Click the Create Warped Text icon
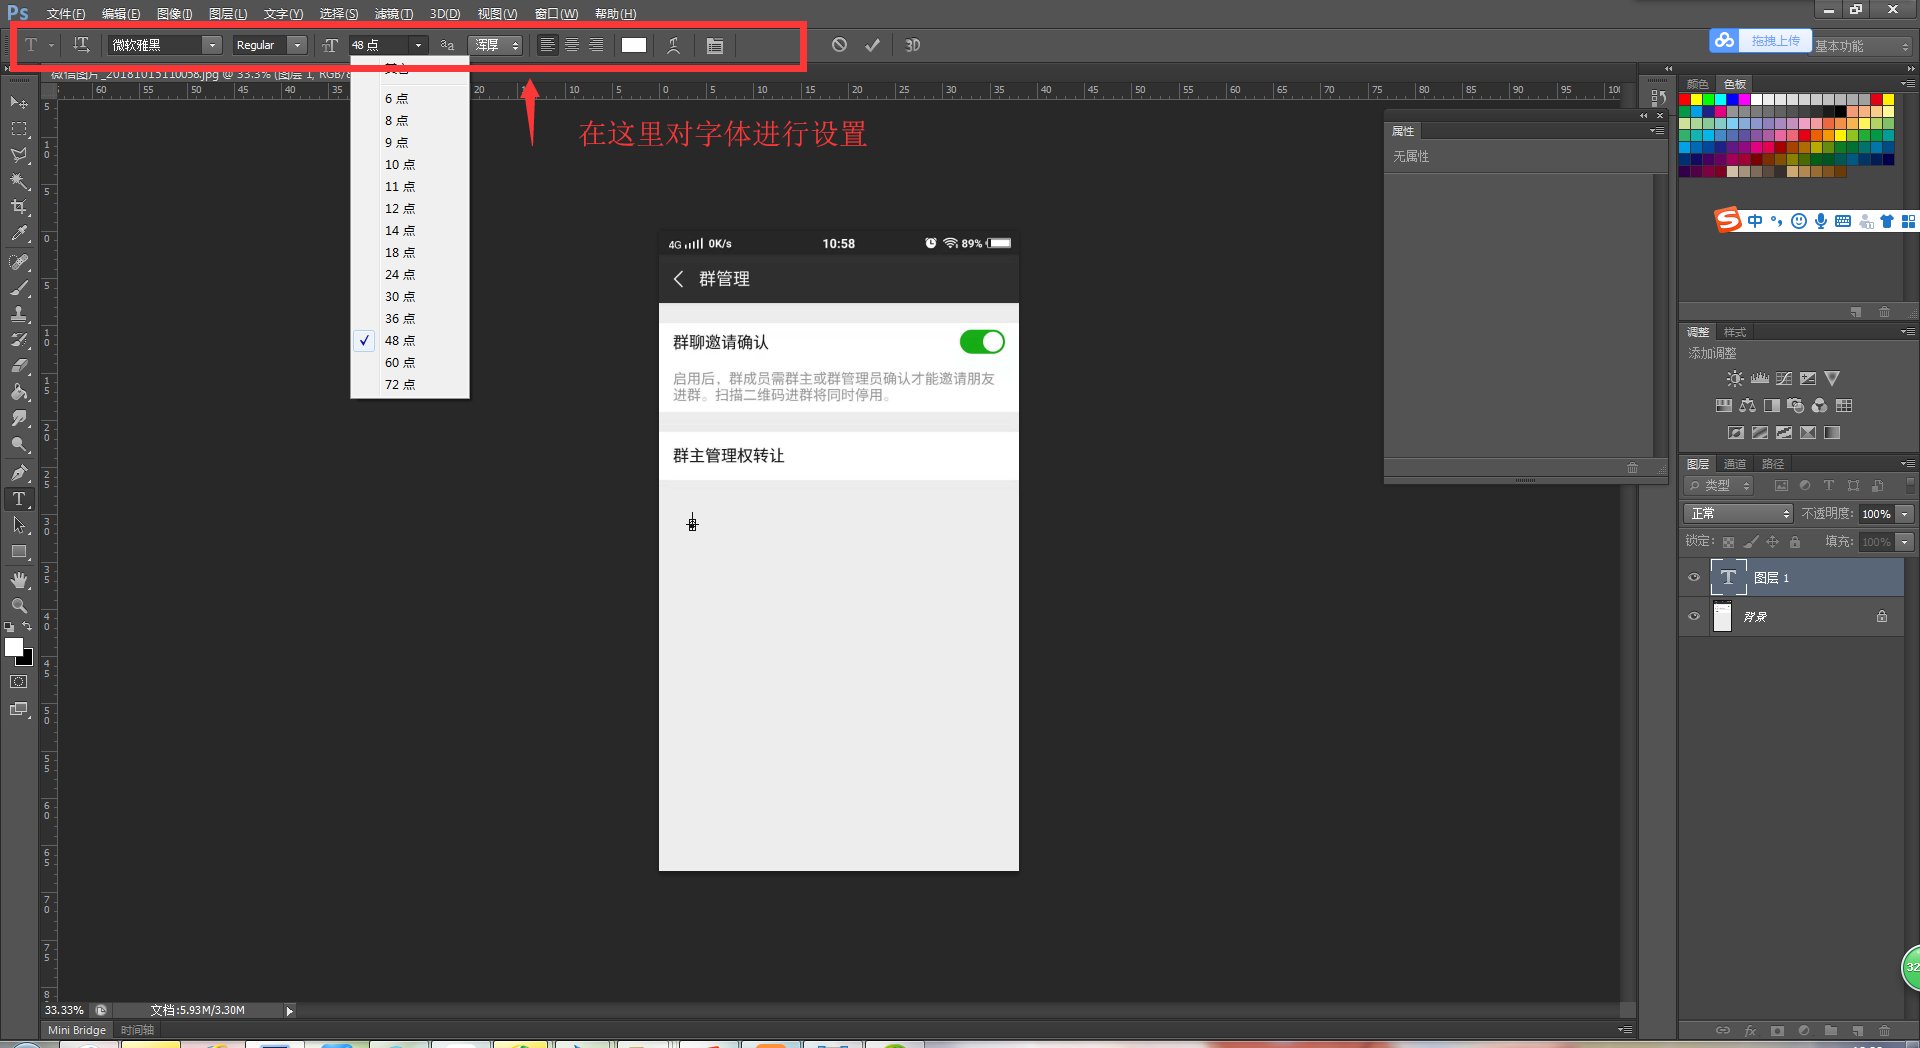The width and height of the screenshot is (1920, 1048). click(x=673, y=45)
